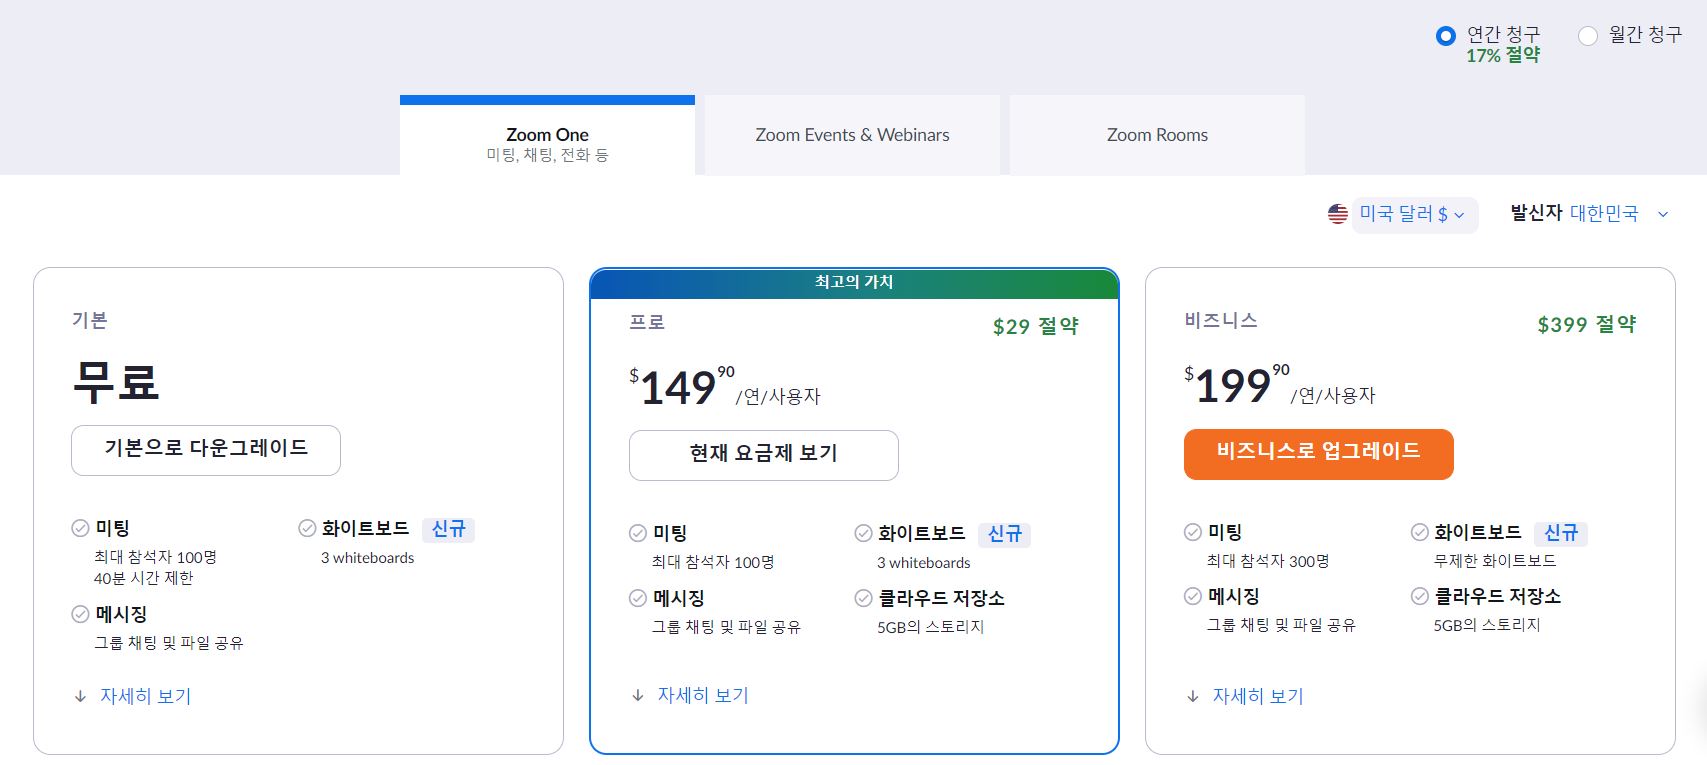Click 클라우드 저장소 check icon in 비즈니스 plan

[1420, 596]
